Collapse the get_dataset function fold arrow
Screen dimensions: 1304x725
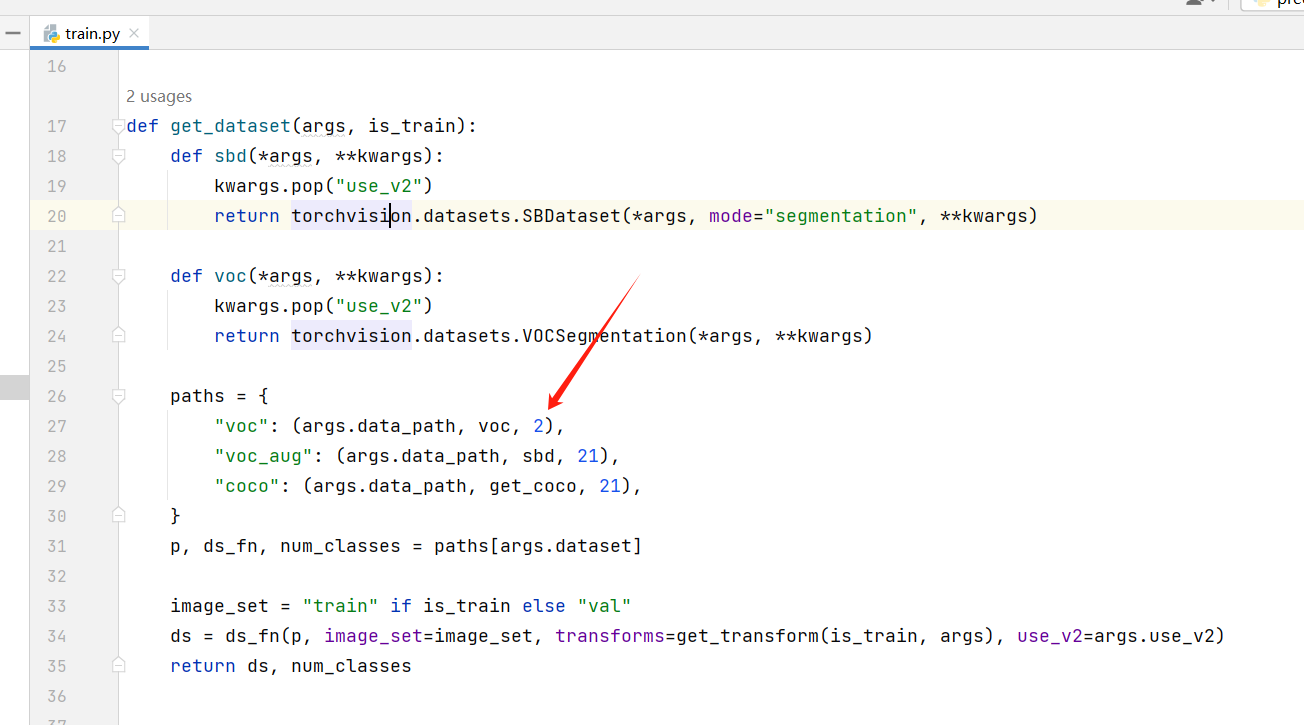[118, 125]
